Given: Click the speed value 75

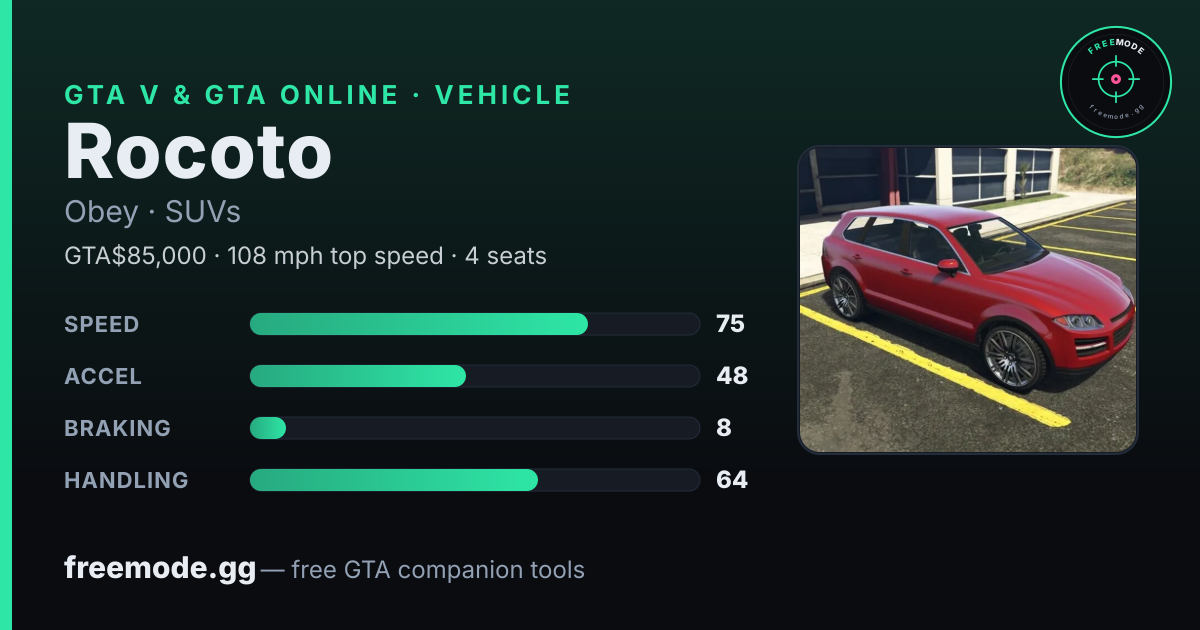Looking at the screenshot, I should pos(730,324).
